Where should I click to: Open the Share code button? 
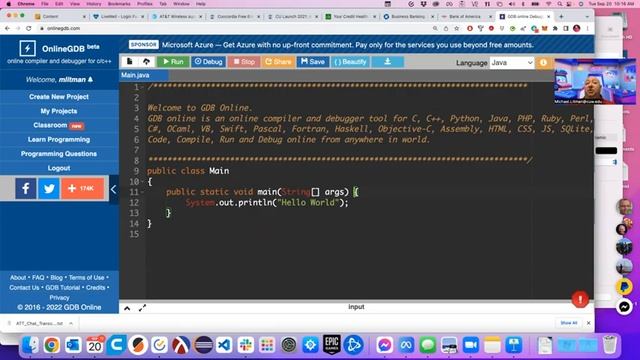click(x=278, y=62)
